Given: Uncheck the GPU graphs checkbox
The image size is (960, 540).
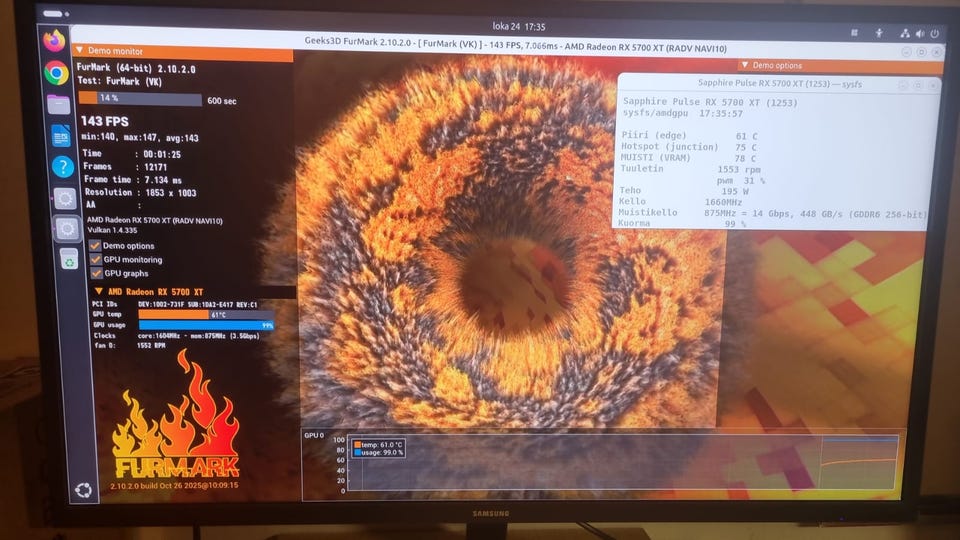Looking at the screenshot, I should coord(96,273).
